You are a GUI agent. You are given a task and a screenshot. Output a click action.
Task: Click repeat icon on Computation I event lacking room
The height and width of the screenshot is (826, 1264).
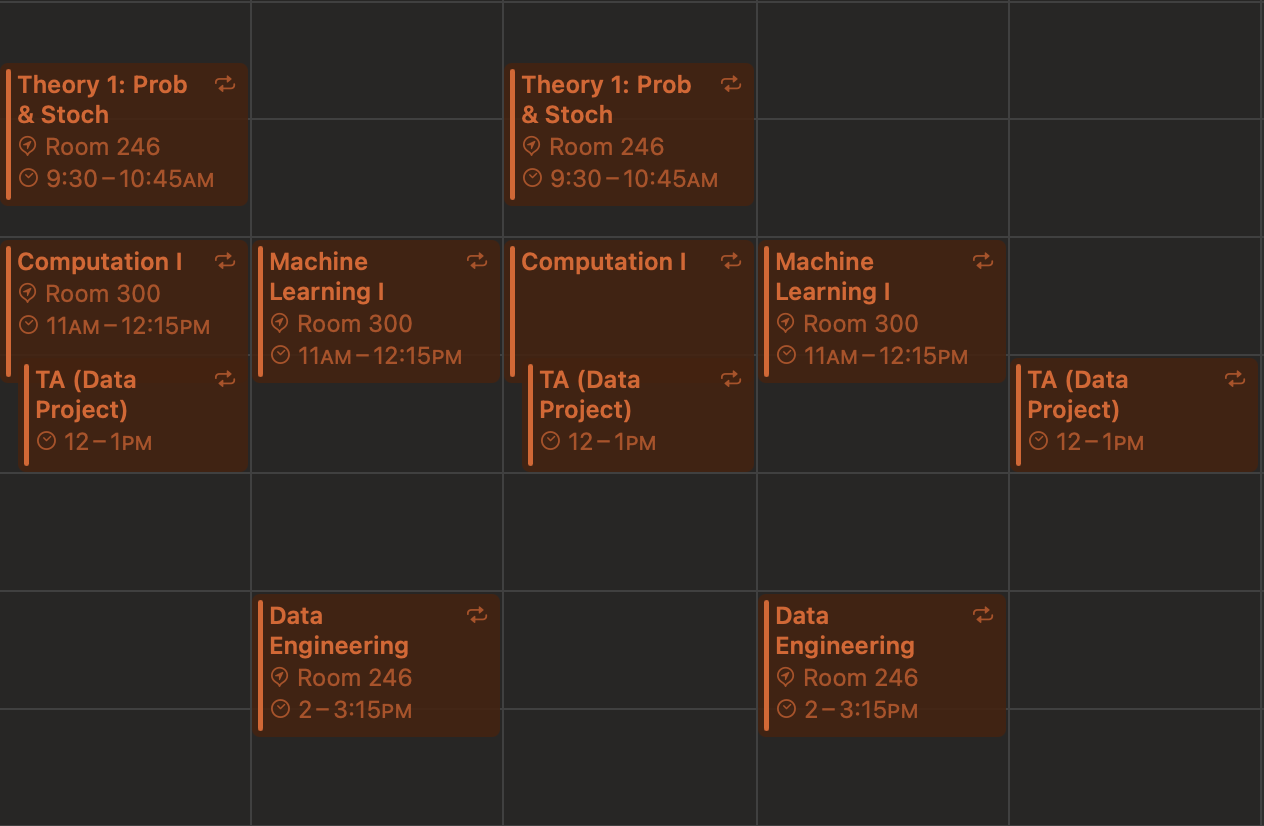click(x=731, y=261)
